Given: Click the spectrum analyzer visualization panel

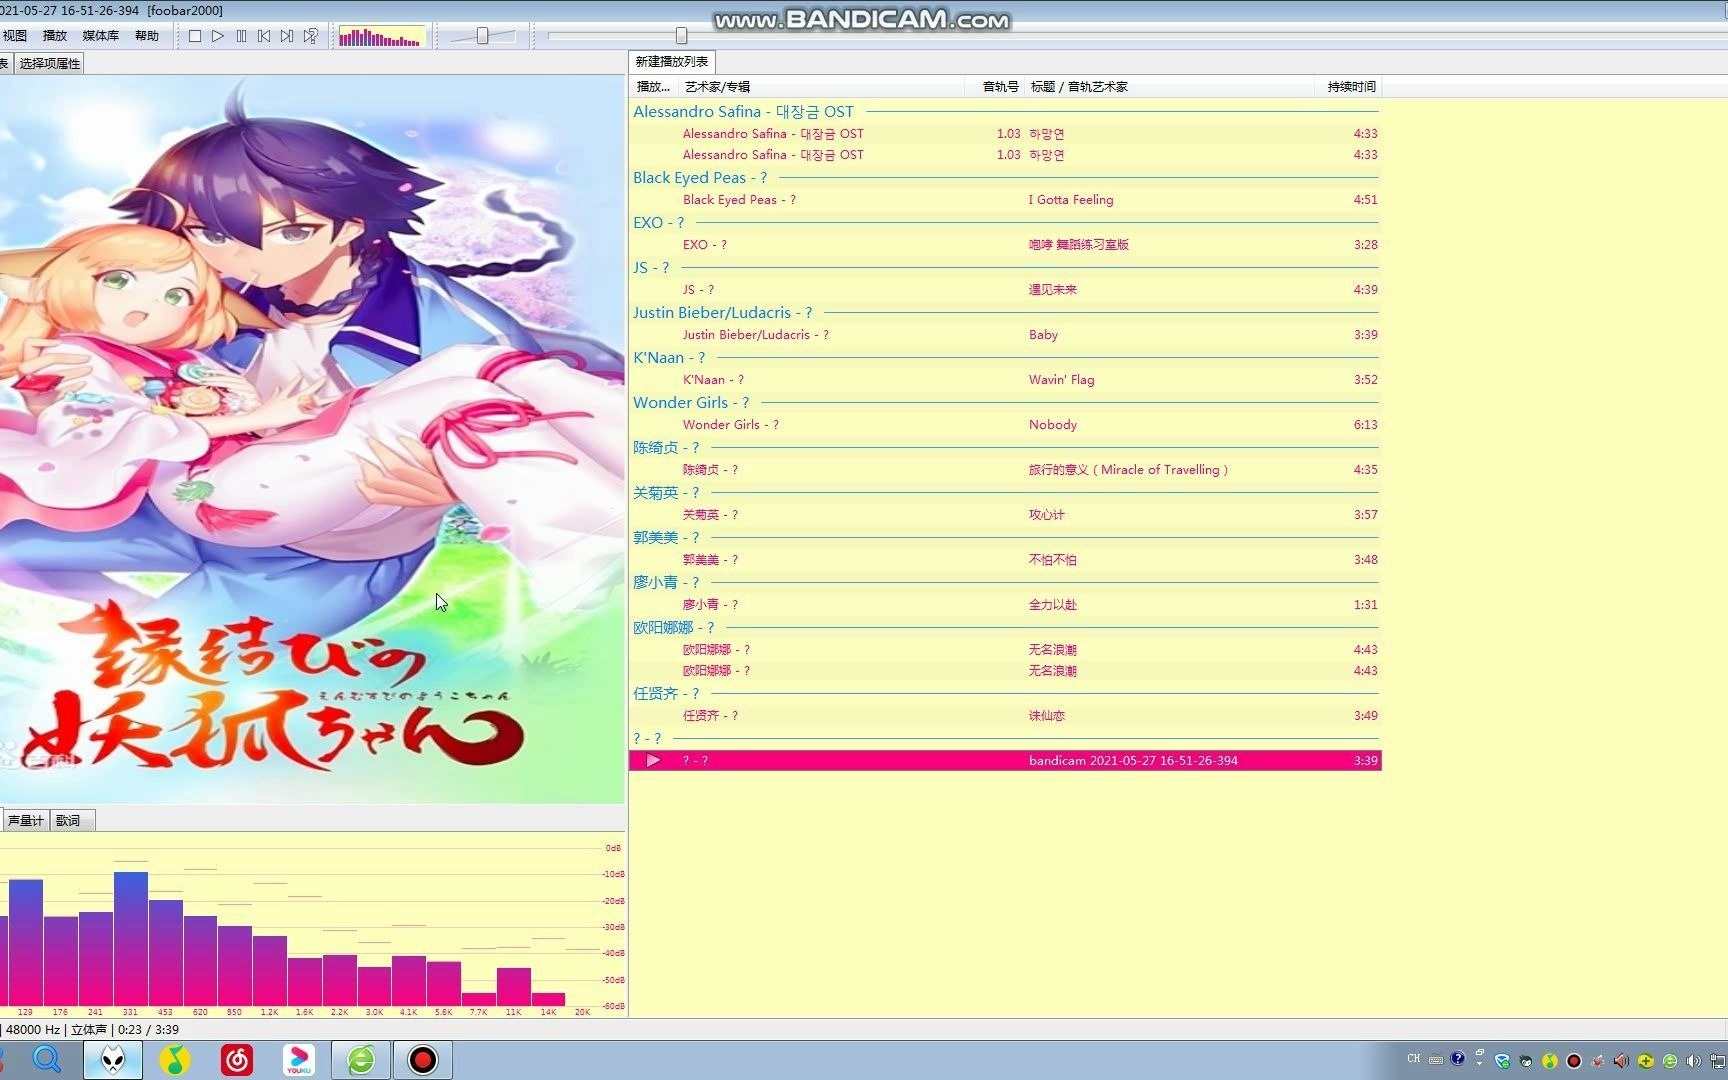Looking at the screenshot, I should point(312,926).
